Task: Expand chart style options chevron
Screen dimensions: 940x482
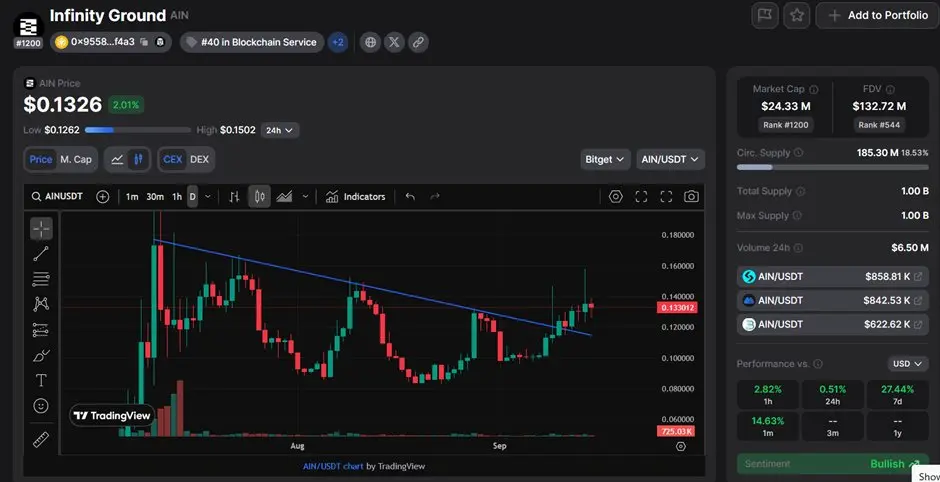Action: [305, 197]
